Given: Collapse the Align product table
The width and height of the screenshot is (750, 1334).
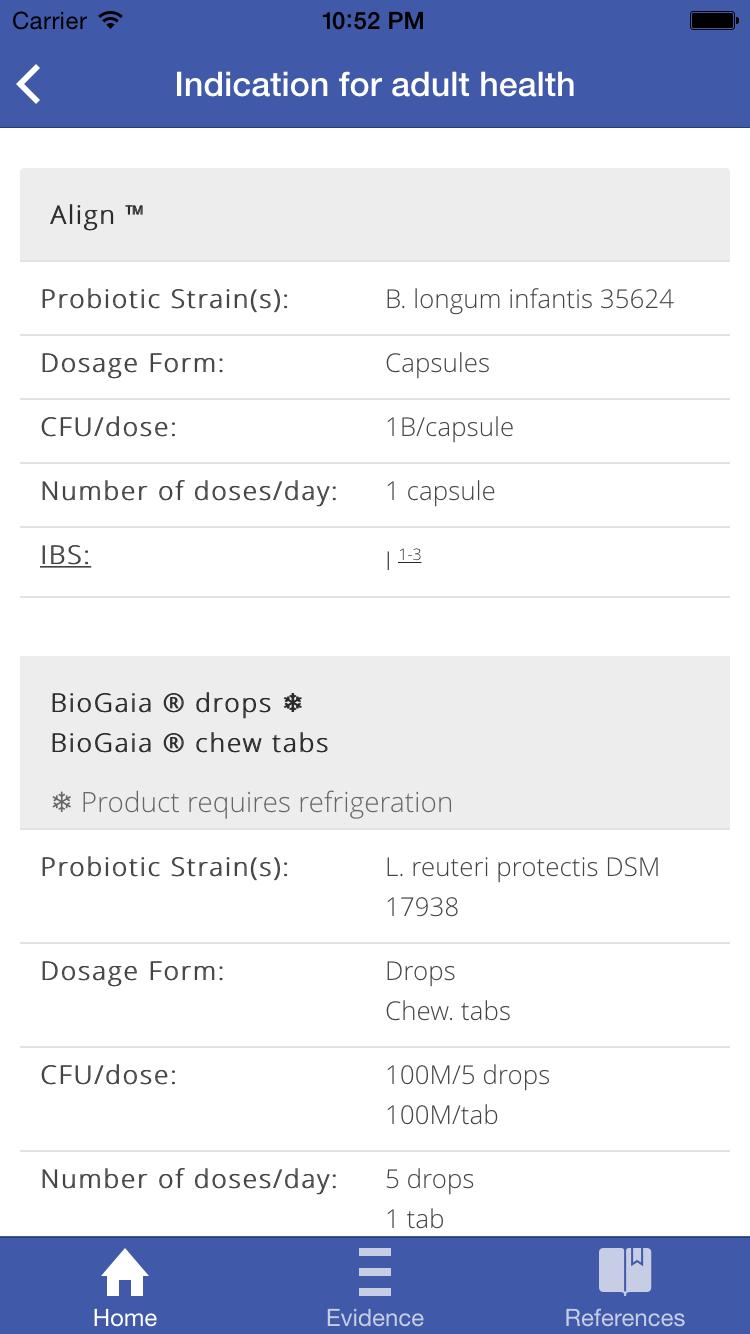Looking at the screenshot, I should (374, 214).
